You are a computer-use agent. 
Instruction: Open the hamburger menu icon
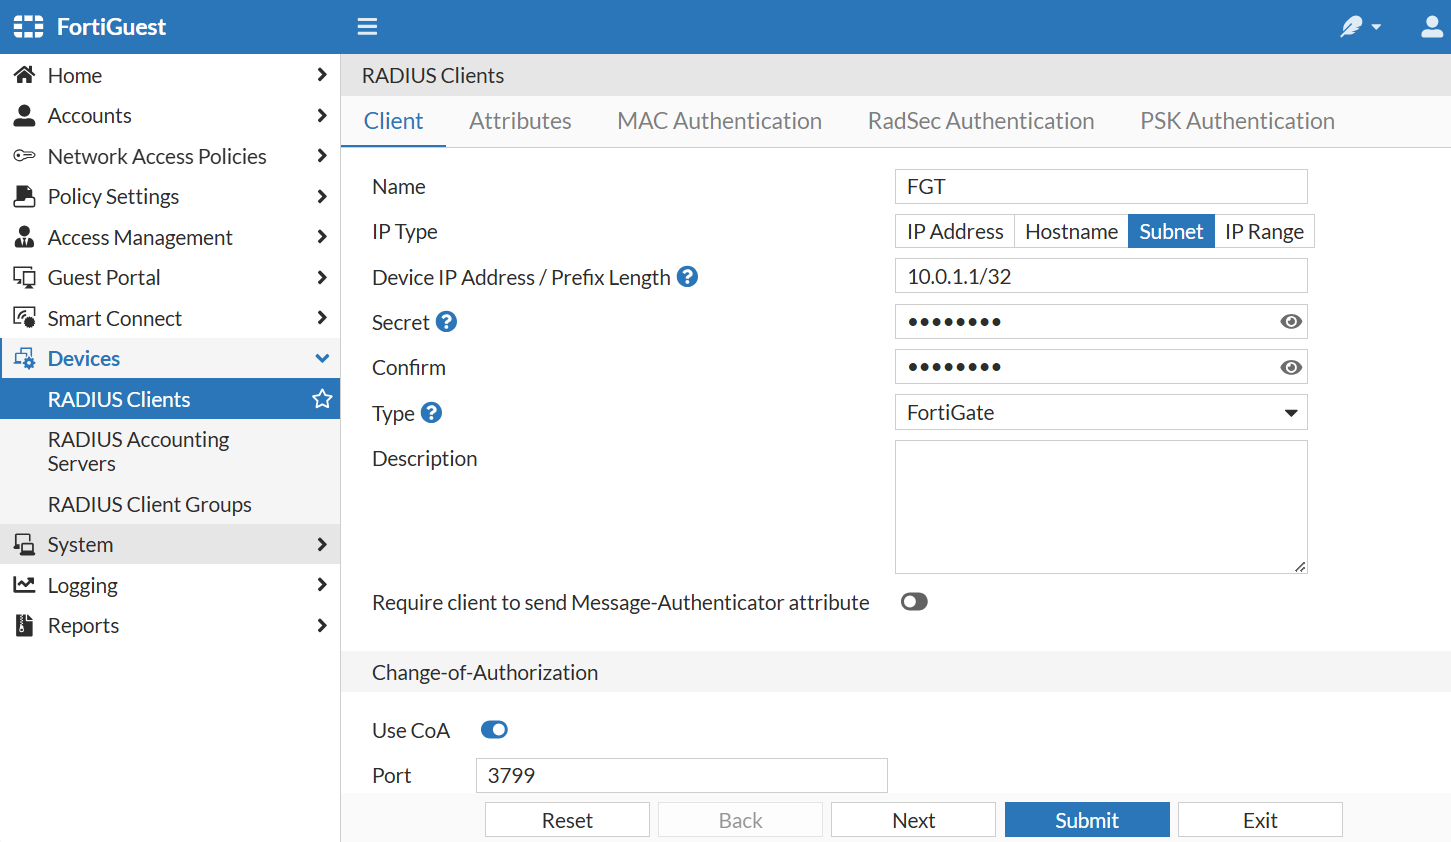pyautogui.click(x=367, y=26)
